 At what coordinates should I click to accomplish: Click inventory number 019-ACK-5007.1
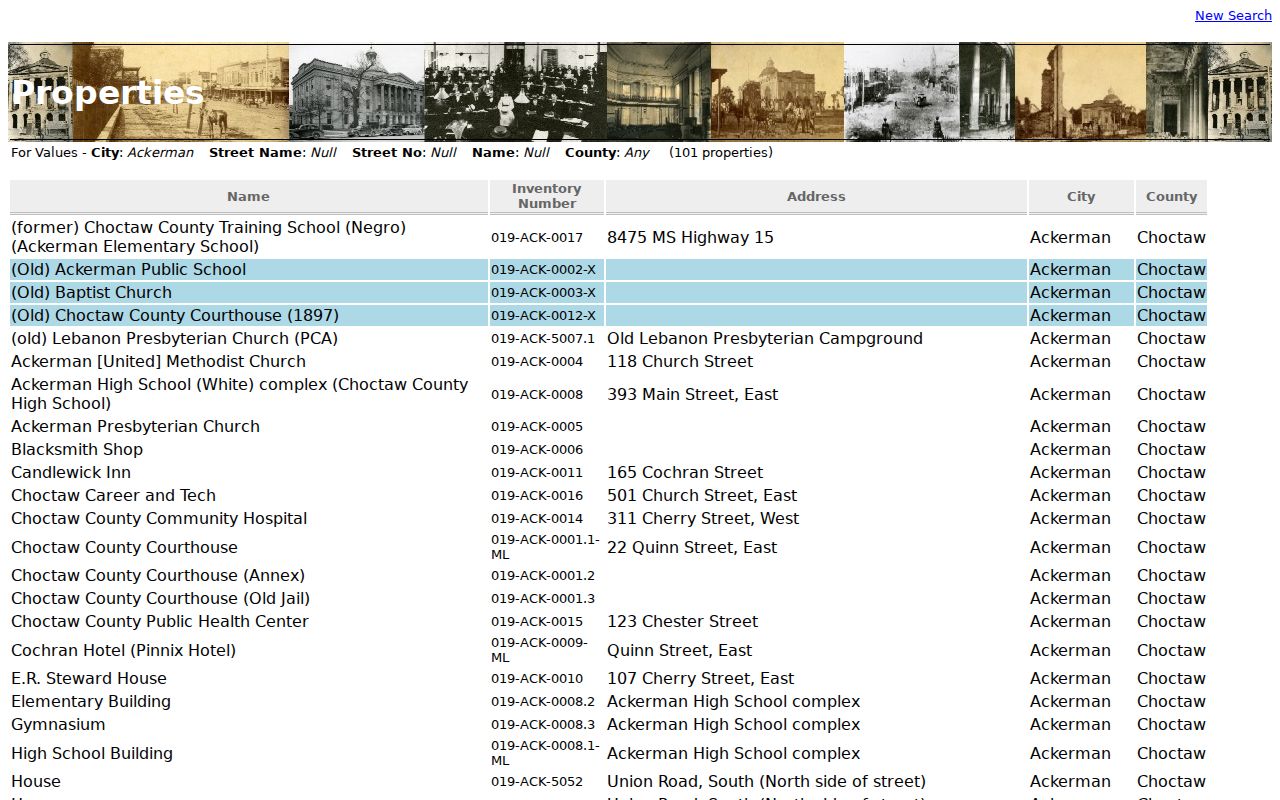(543, 339)
